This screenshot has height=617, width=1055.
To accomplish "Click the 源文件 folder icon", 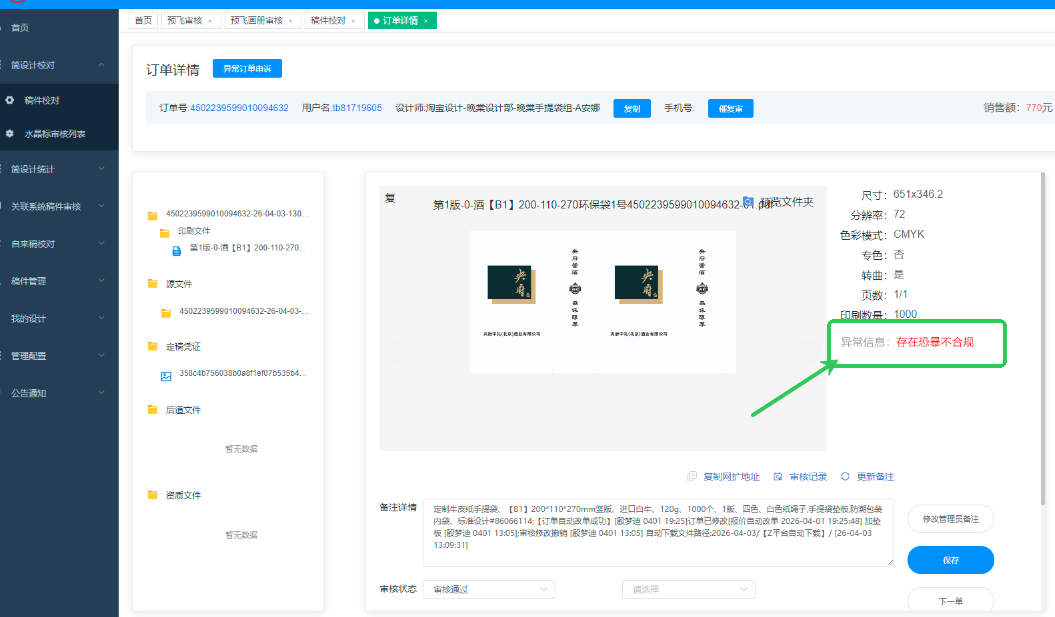I will (153, 284).
